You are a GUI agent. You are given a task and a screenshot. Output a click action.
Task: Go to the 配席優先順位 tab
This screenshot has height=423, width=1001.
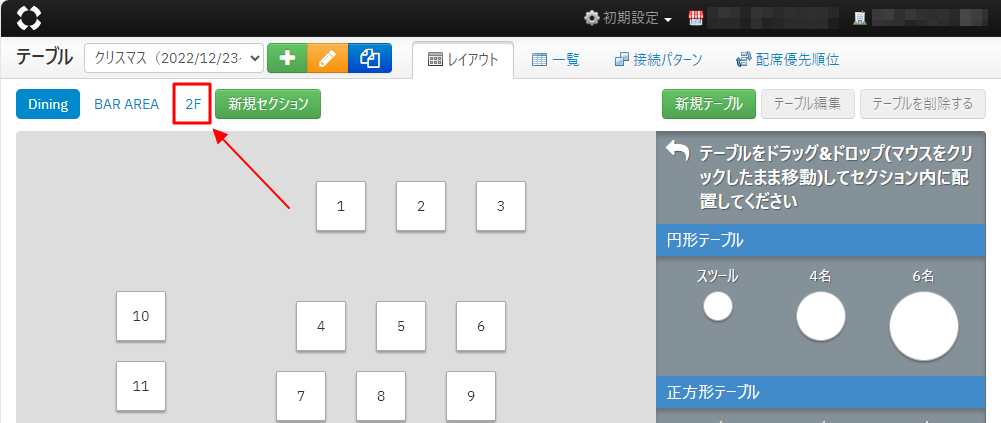tap(787, 60)
